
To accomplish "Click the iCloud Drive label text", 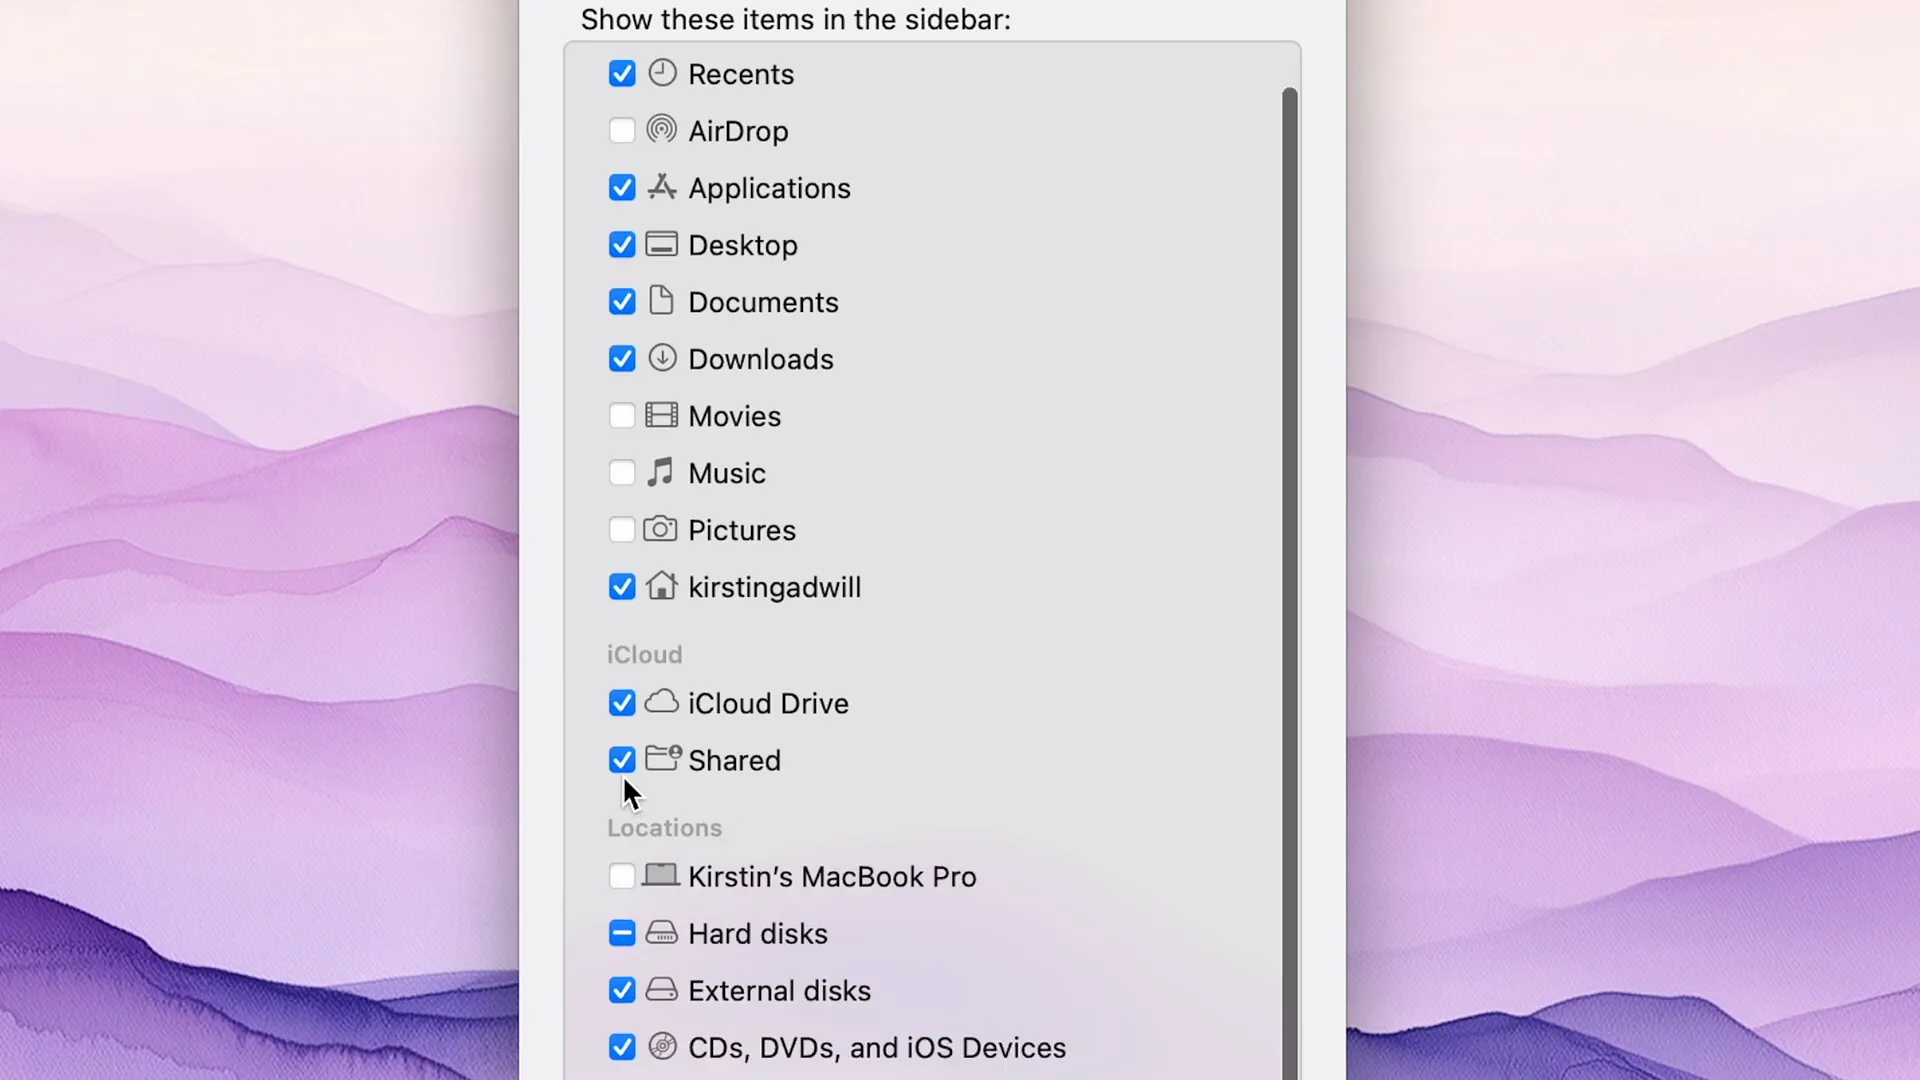I will click(x=768, y=703).
